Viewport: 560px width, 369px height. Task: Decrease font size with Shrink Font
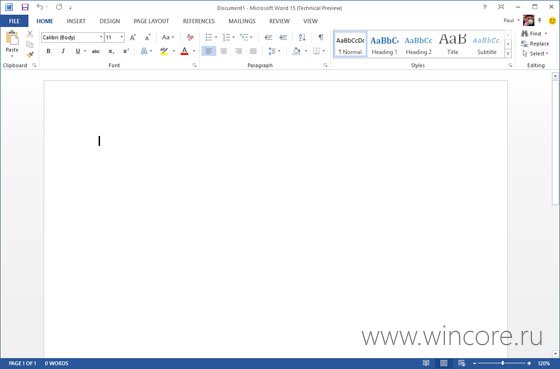(147, 38)
